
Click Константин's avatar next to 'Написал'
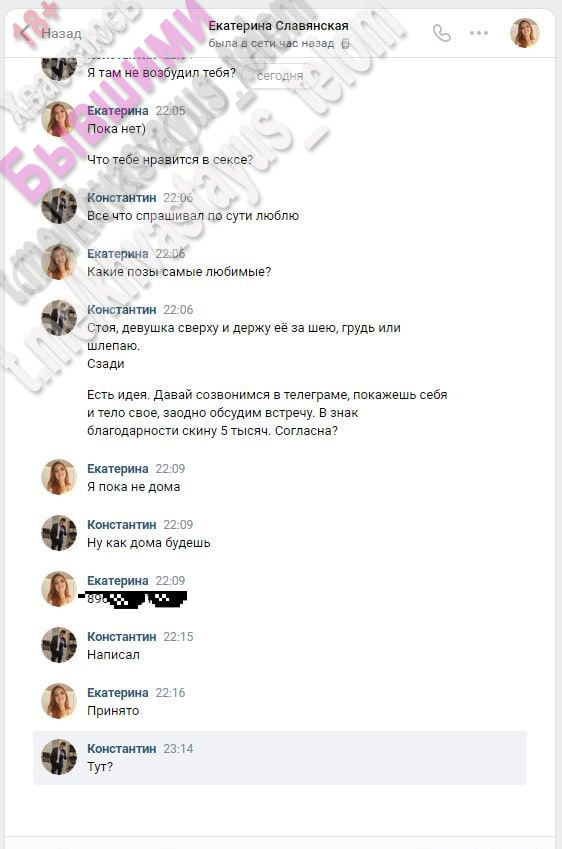pos(59,645)
